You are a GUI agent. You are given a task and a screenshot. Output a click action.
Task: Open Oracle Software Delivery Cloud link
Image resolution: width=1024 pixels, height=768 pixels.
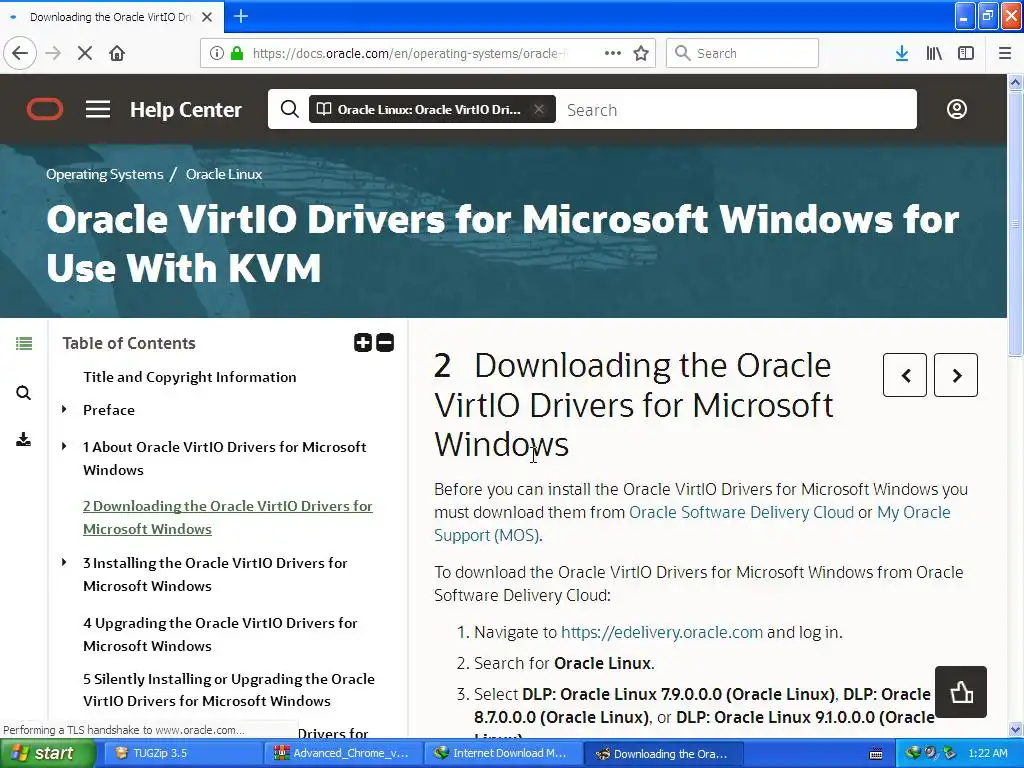point(741,513)
